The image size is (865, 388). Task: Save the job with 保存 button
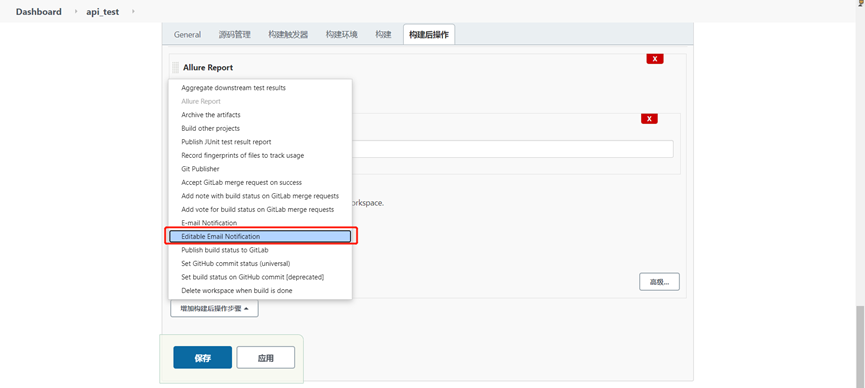click(202, 358)
